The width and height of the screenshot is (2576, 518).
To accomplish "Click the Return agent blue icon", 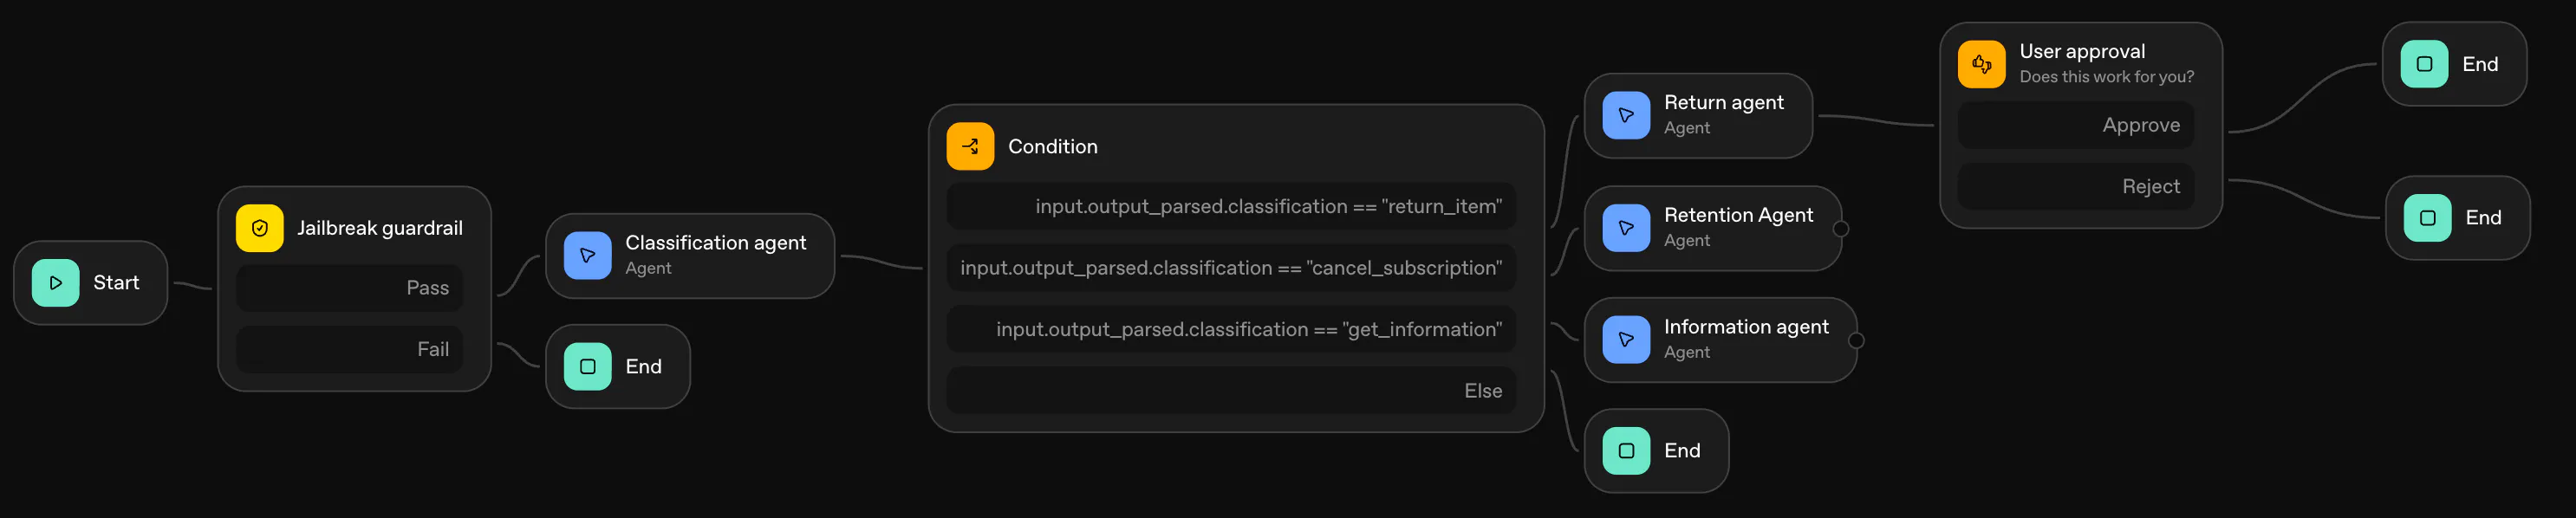I will [x=1626, y=115].
